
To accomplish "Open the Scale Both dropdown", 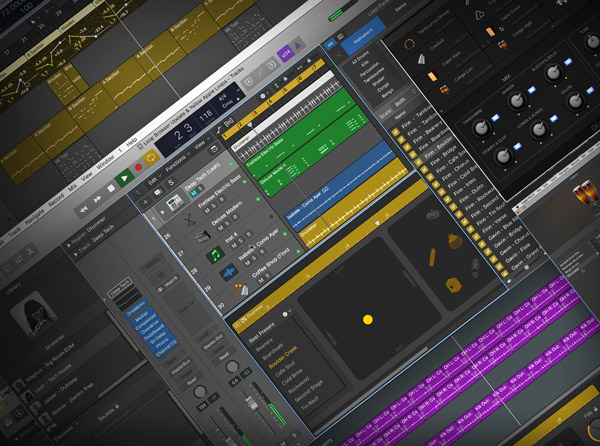I will tap(404, 99).
